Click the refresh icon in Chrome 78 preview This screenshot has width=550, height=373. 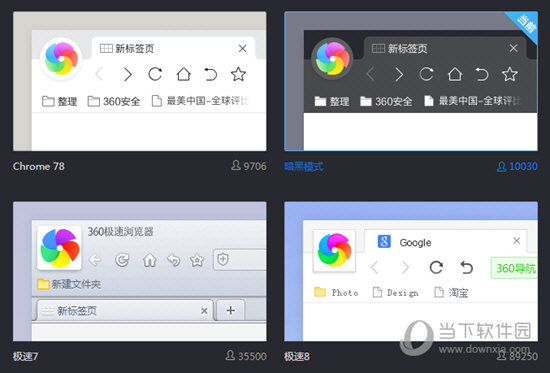155,74
